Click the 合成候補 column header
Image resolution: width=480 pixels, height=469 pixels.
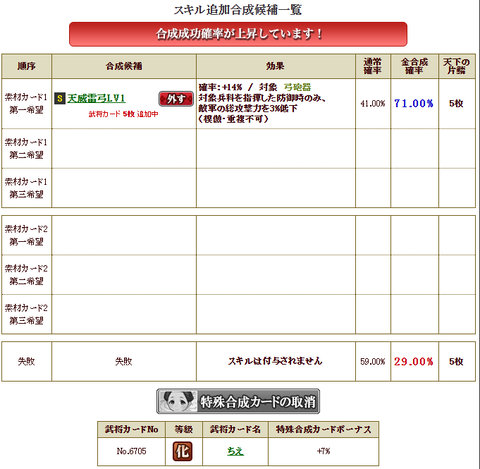tap(124, 66)
